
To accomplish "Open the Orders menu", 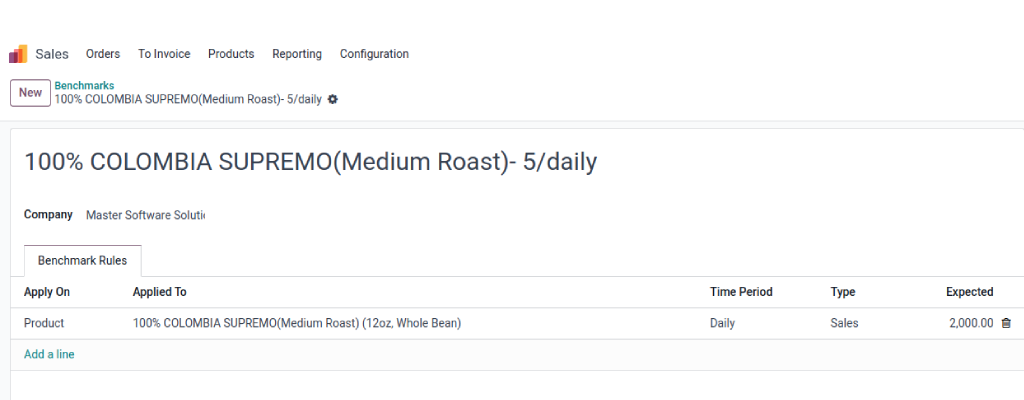I will pos(103,54).
